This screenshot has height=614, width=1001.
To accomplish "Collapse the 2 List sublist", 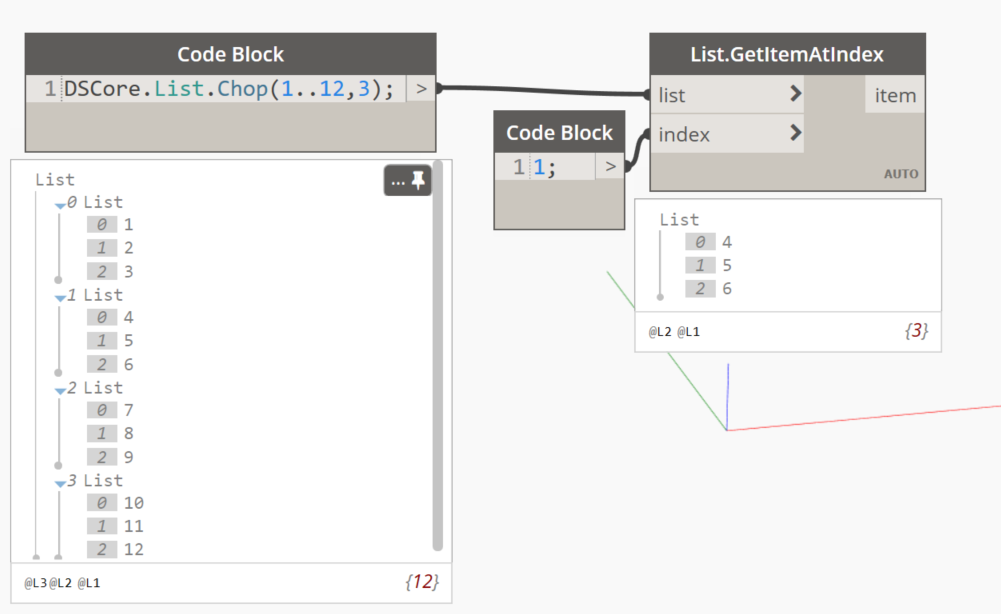I will pyautogui.click(x=60, y=390).
